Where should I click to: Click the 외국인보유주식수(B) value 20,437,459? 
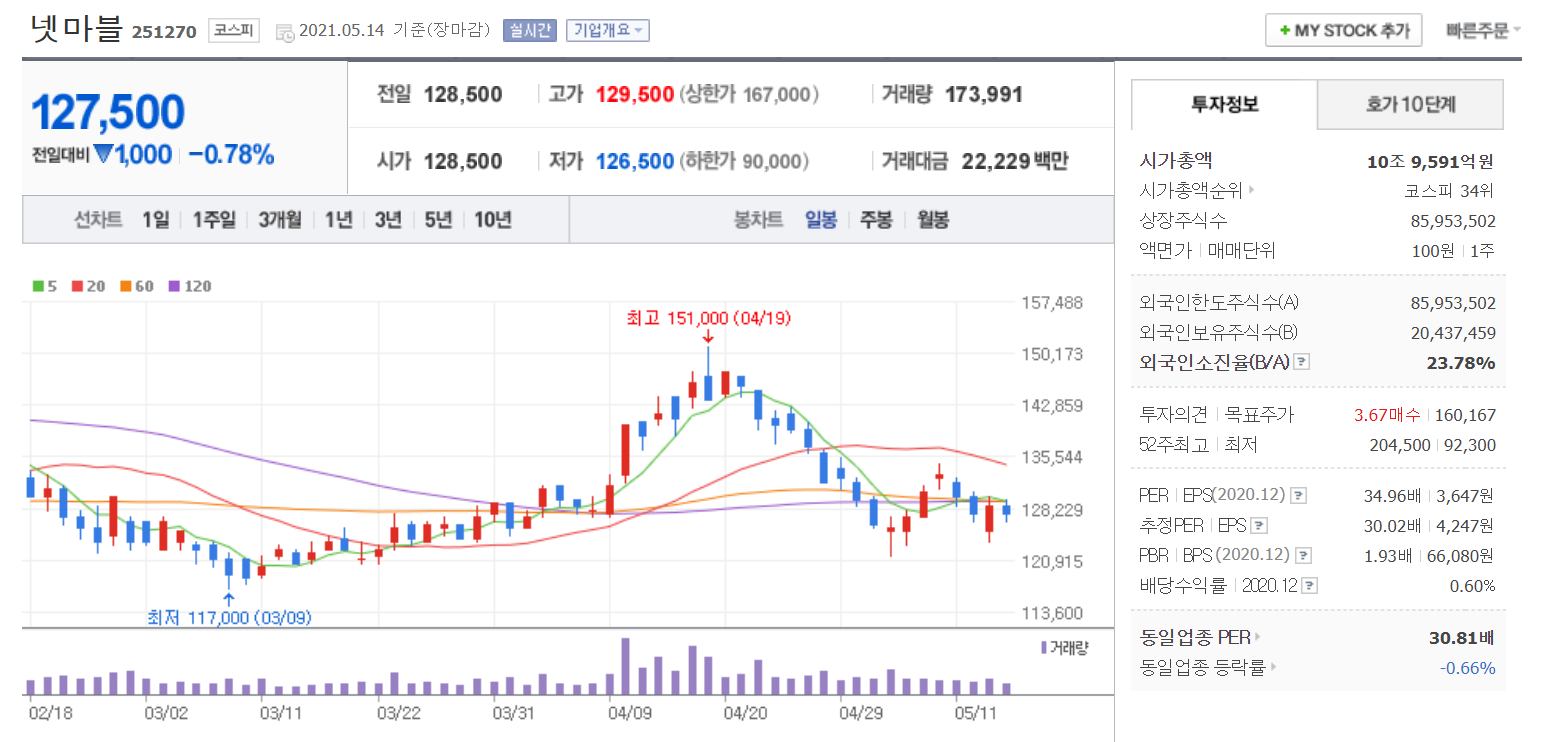point(1453,332)
